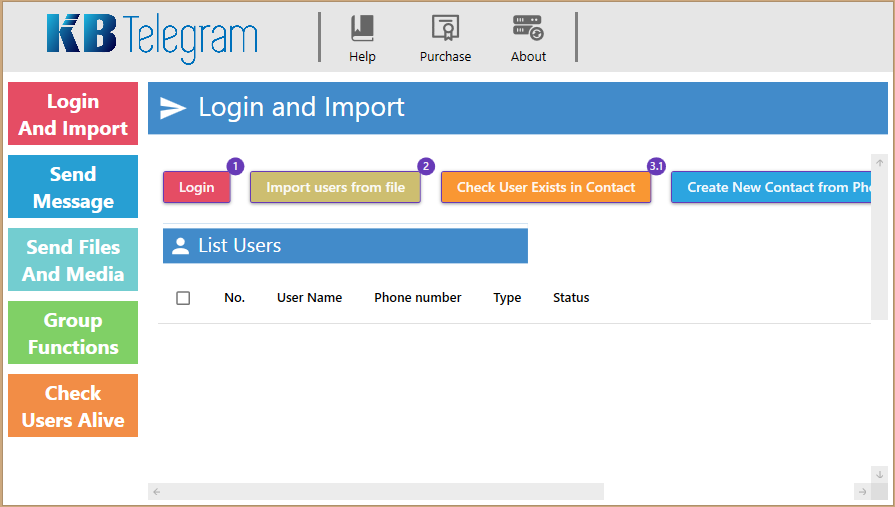Click Import users from file button
This screenshot has height=507, width=895.
point(335,187)
